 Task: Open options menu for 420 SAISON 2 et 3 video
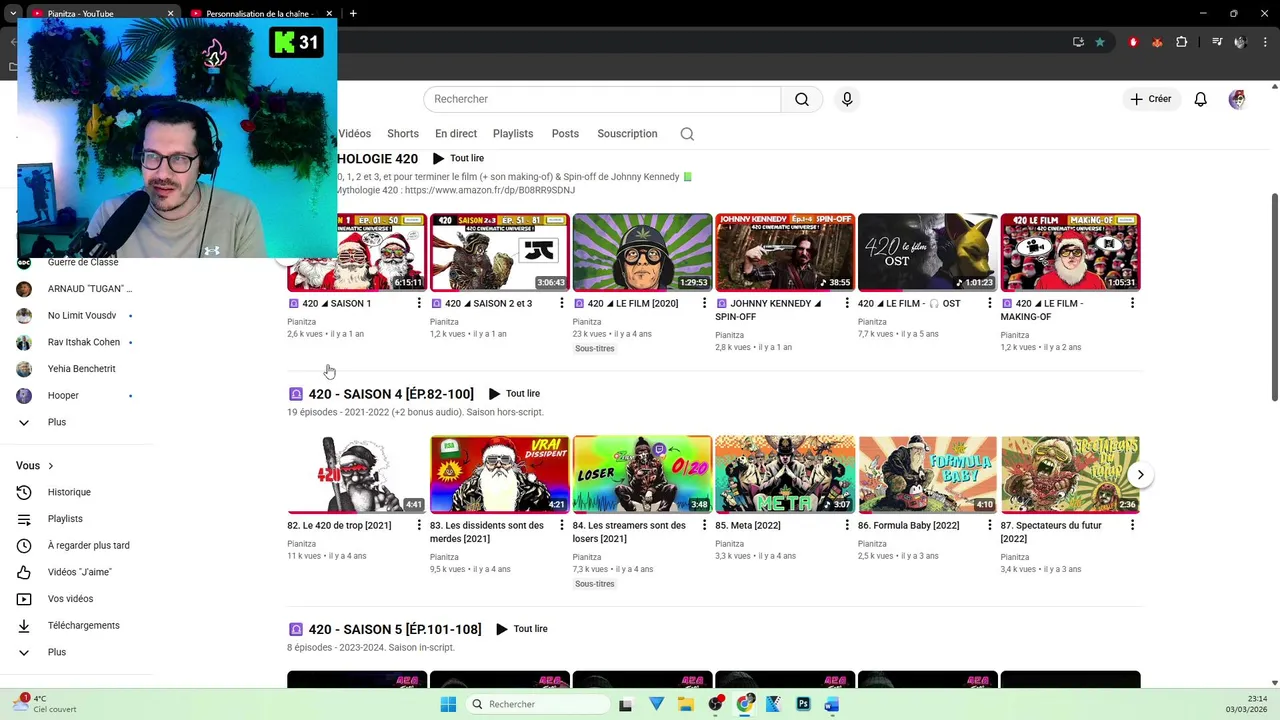click(561, 304)
